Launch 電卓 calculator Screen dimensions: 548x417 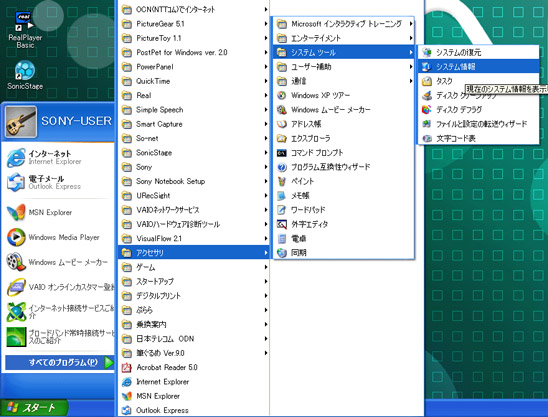point(344,238)
